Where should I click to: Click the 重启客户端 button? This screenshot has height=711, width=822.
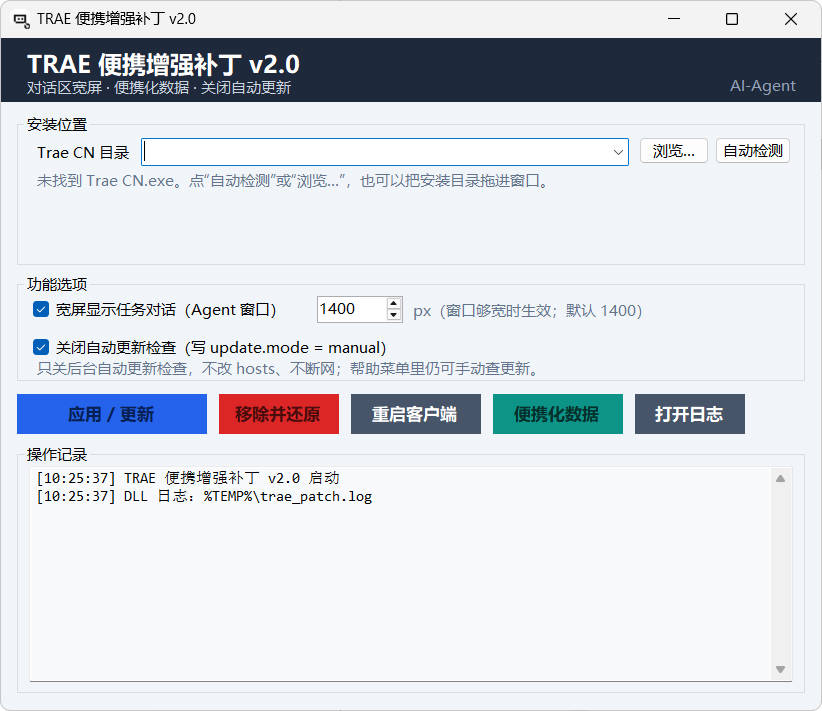[416, 414]
